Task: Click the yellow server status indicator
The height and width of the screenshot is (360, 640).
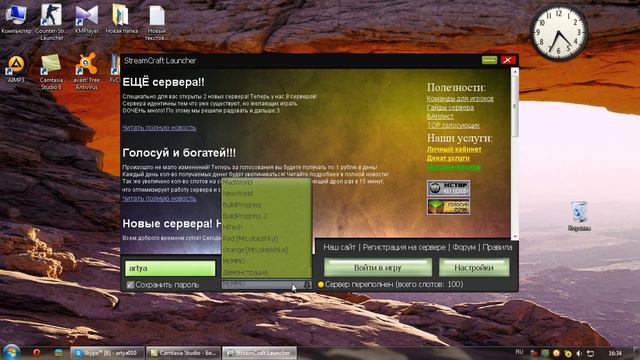Action: [x=320, y=284]
